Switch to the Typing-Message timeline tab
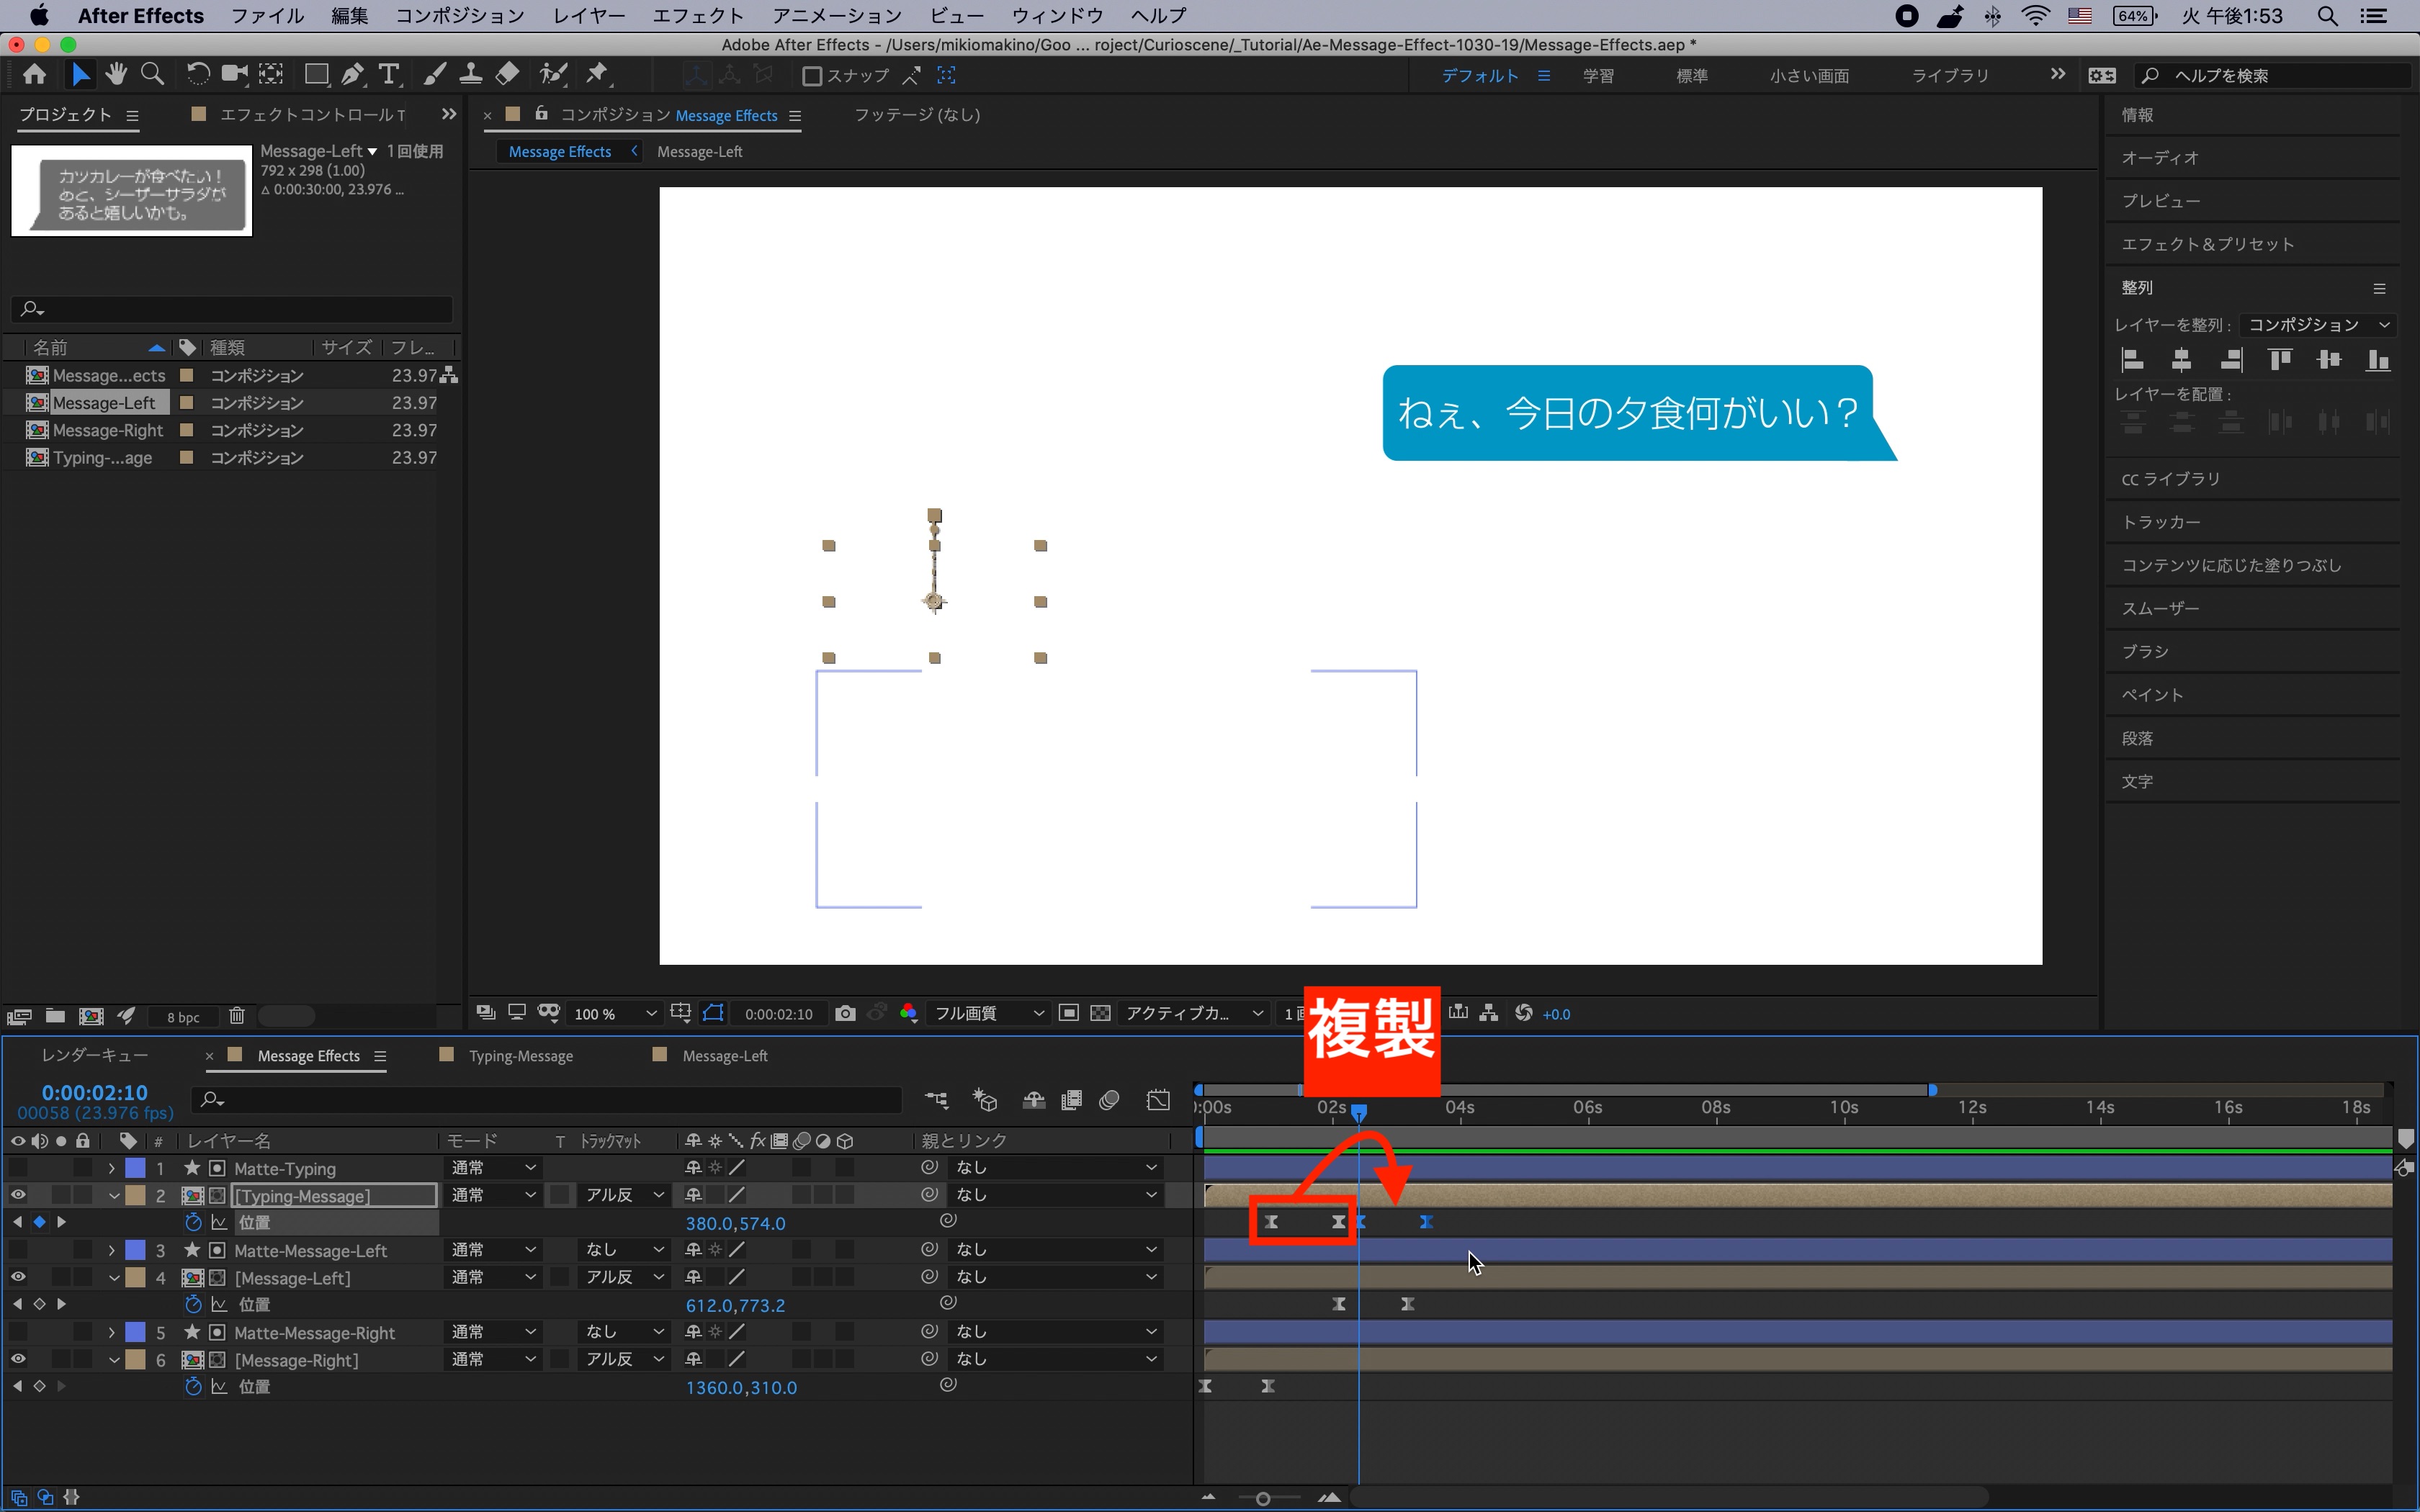 pos(520,1056)
